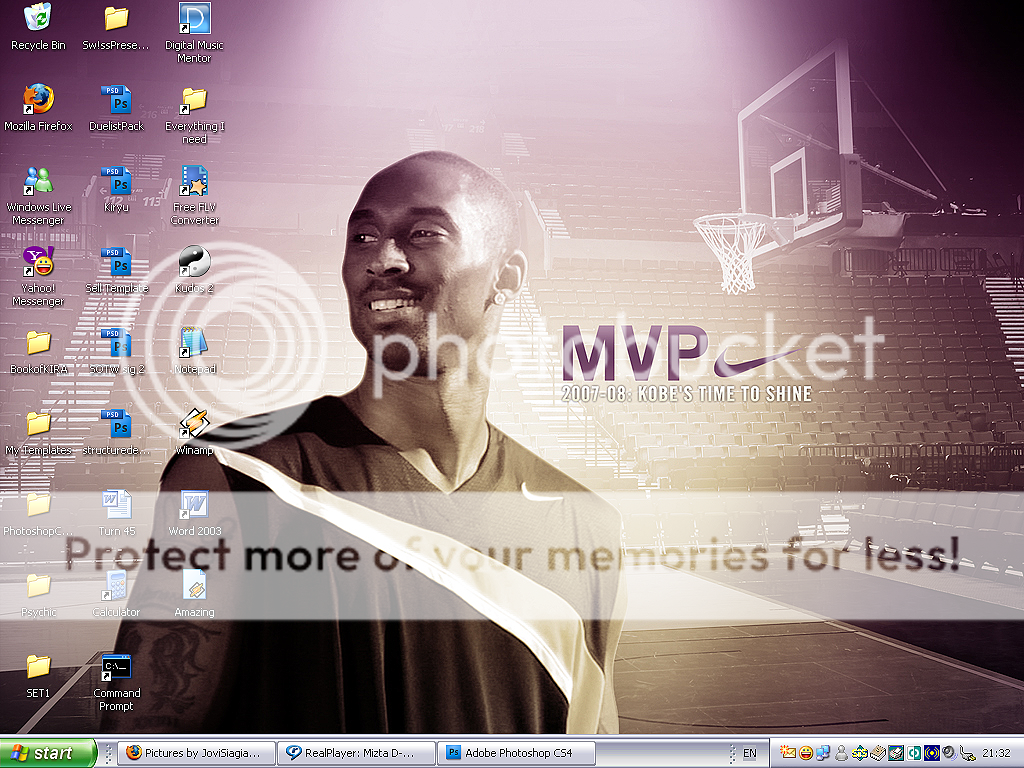
Task: Open the BookofKIRA folder
Action: coord(38,344)
